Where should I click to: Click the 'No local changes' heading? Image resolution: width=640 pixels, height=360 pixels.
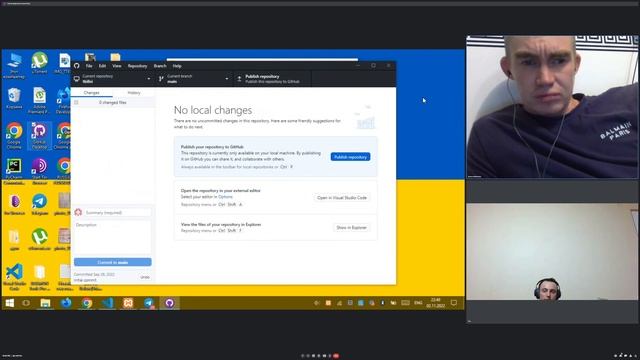point(213,110)
